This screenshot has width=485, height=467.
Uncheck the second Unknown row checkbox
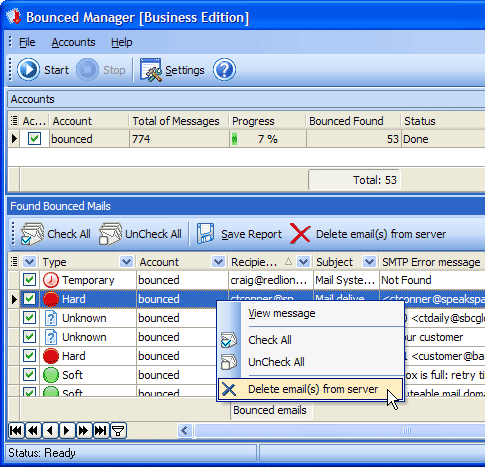point(29,337)
